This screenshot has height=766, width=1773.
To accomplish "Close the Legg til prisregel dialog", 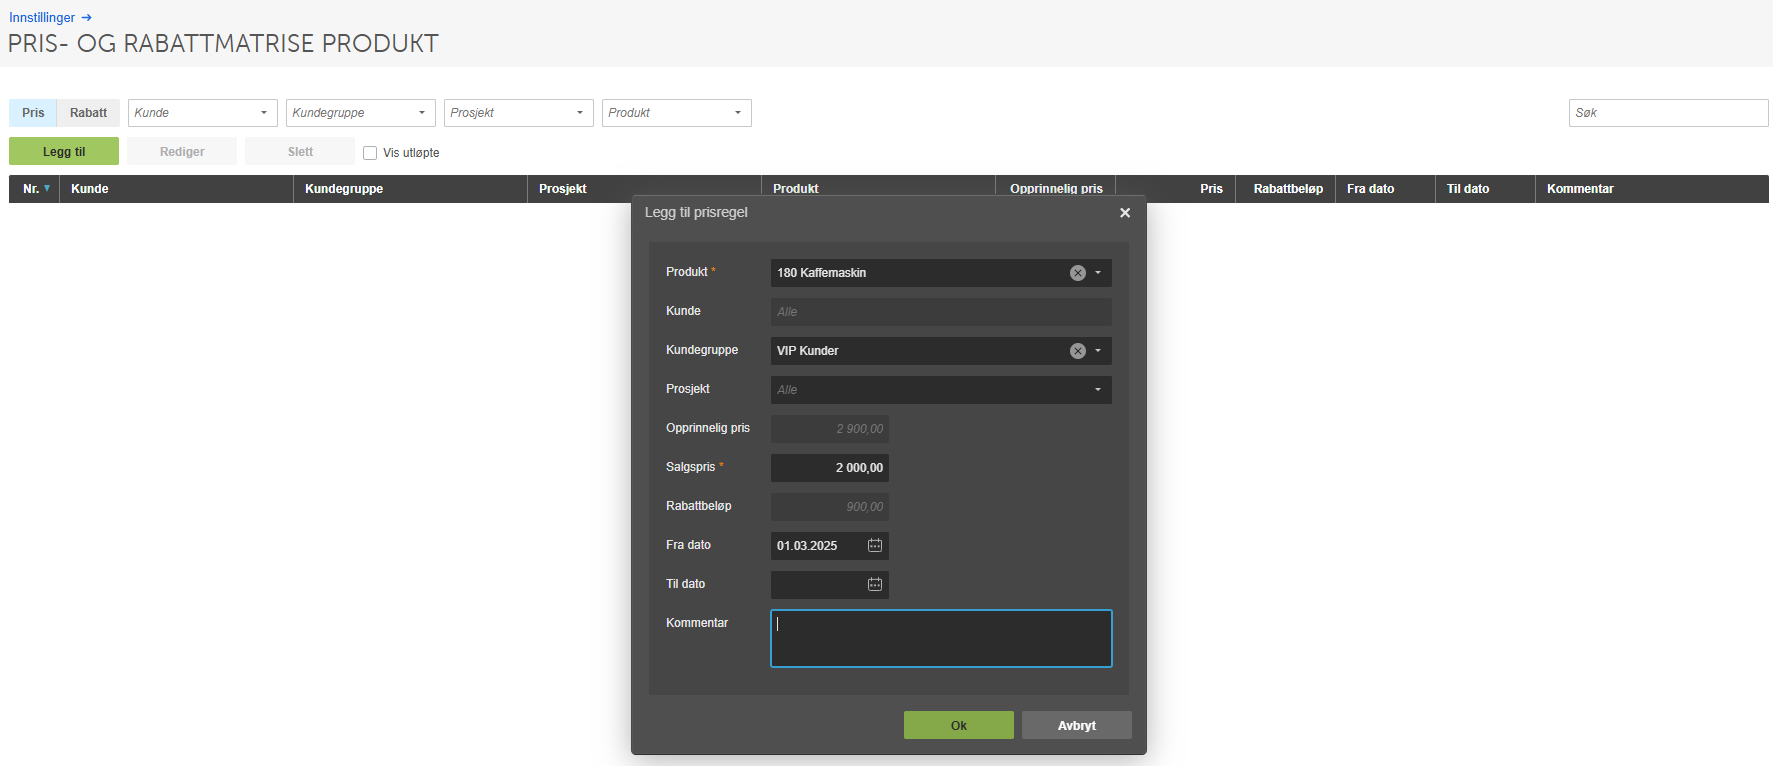I will [1125, 213].
